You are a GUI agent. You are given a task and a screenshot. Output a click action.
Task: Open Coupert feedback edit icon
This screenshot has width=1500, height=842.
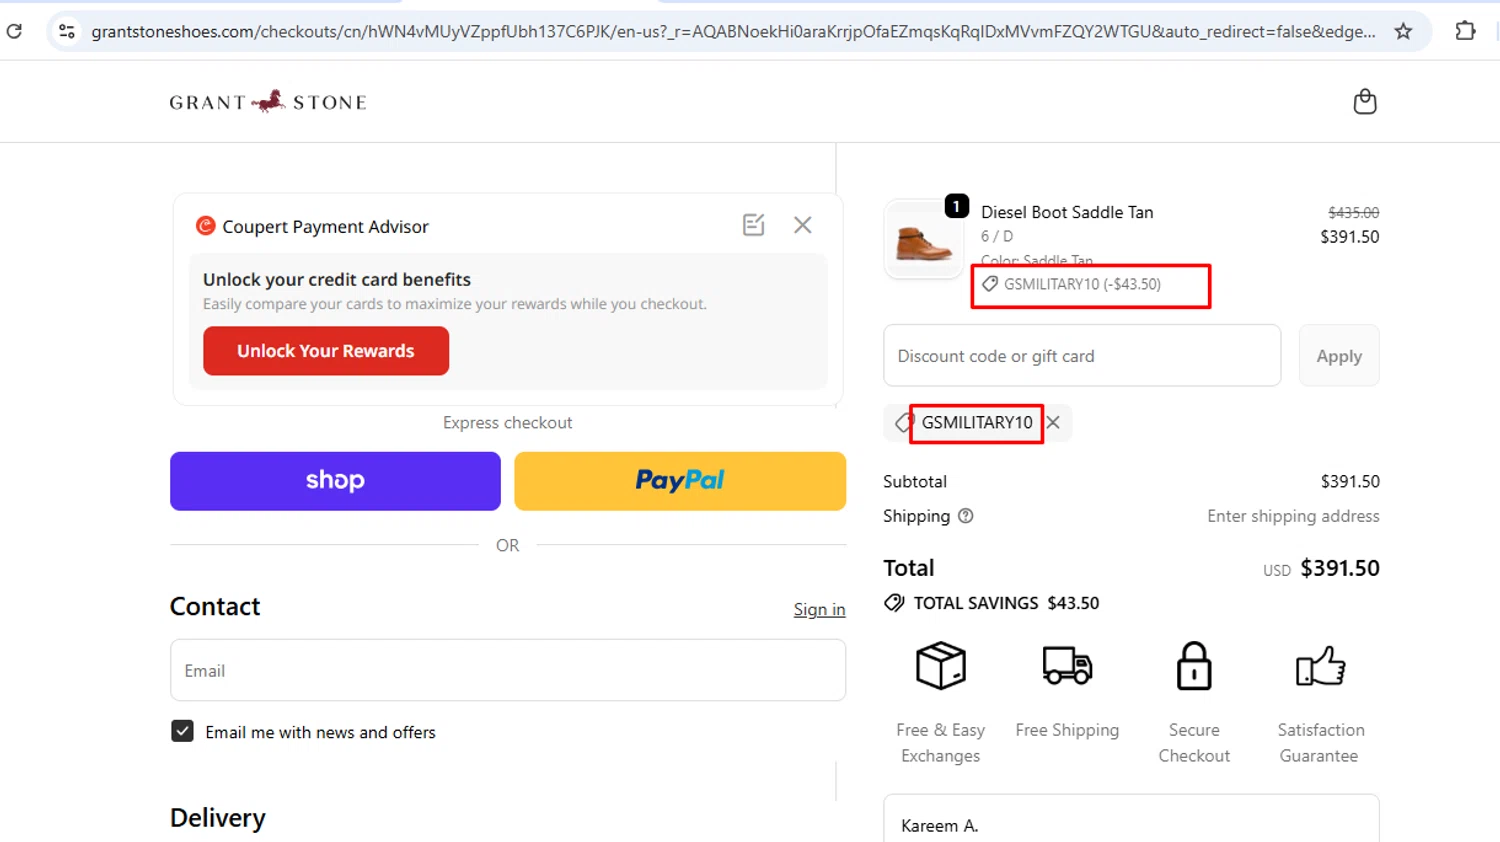click(x=754, y=225)
